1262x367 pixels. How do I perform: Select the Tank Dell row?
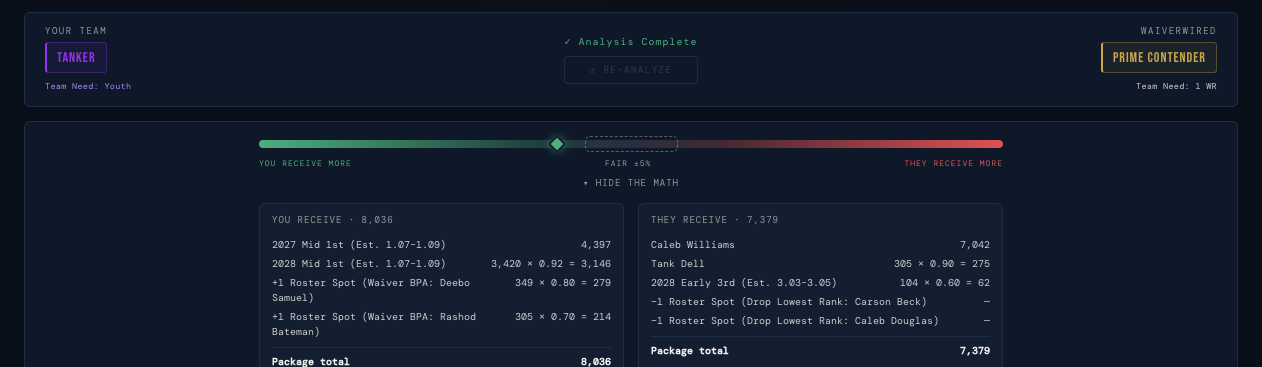click(820, 264)
